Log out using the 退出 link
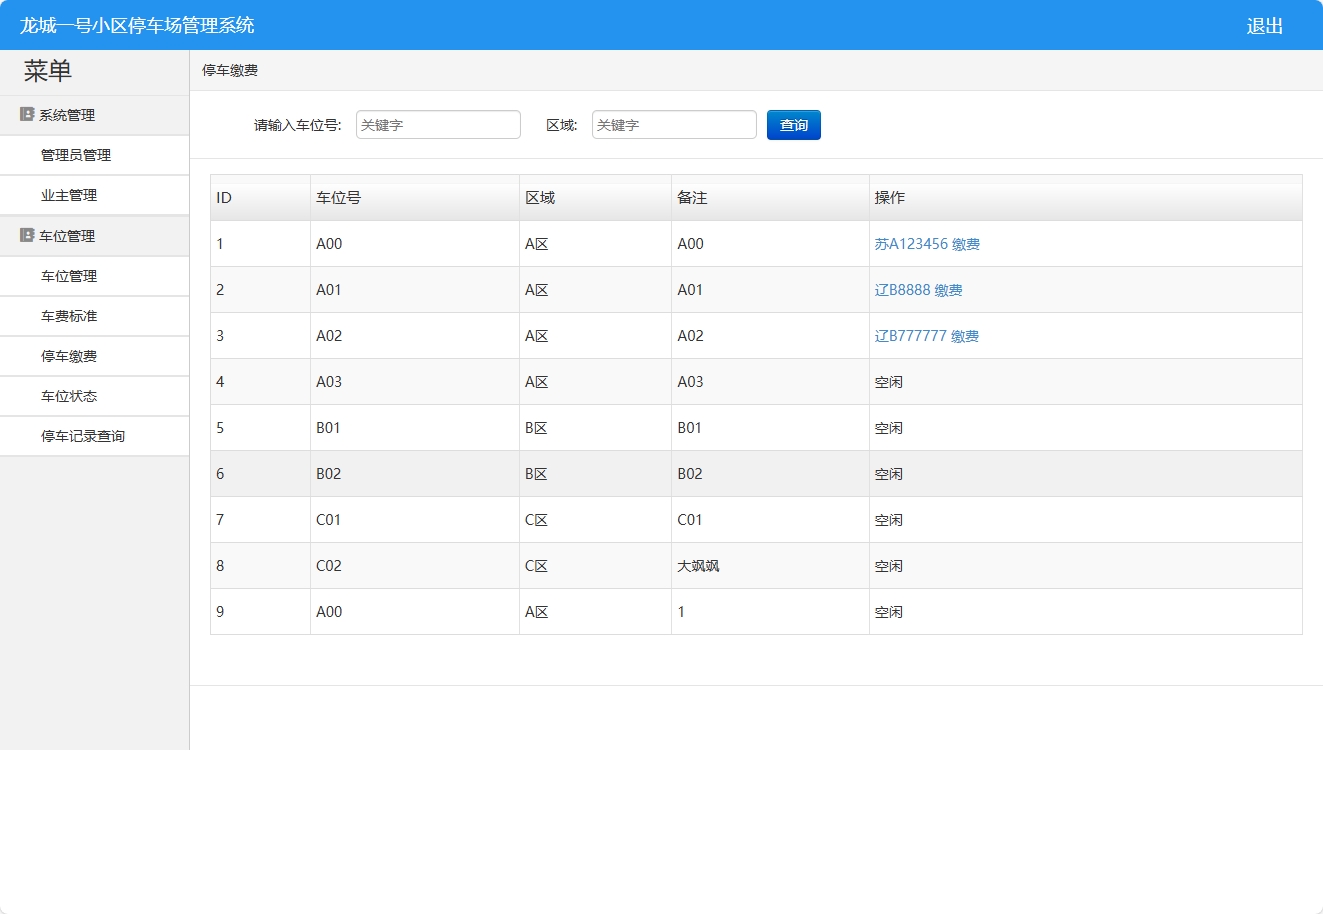 coord(1264,26)
